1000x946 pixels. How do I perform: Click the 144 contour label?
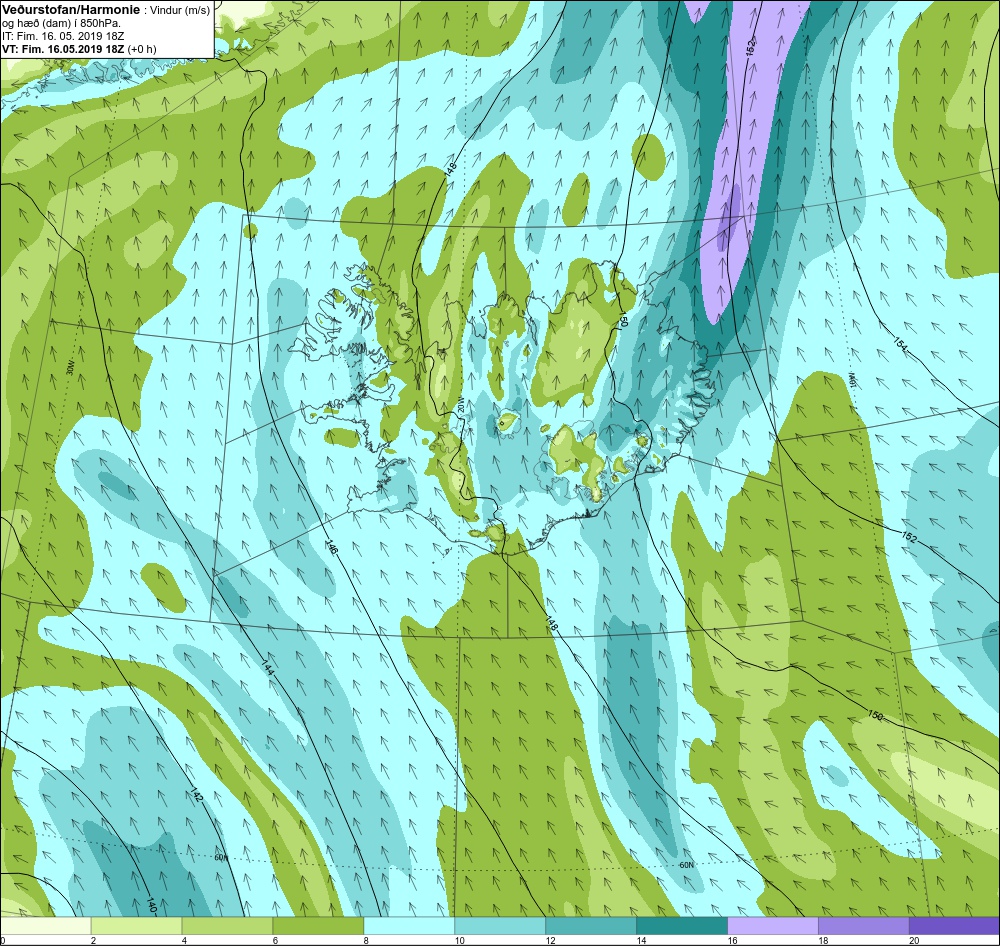[x=268, y=669]
